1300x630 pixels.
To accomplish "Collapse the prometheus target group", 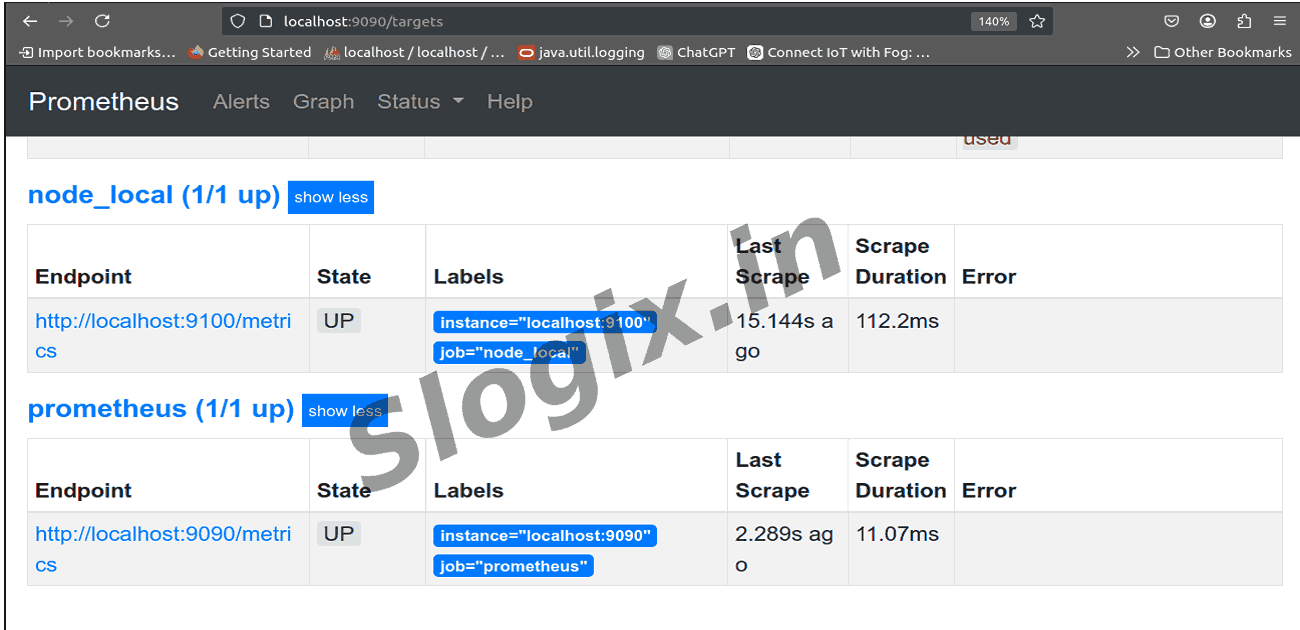I will pyautogui.click(x=345, y=411).
